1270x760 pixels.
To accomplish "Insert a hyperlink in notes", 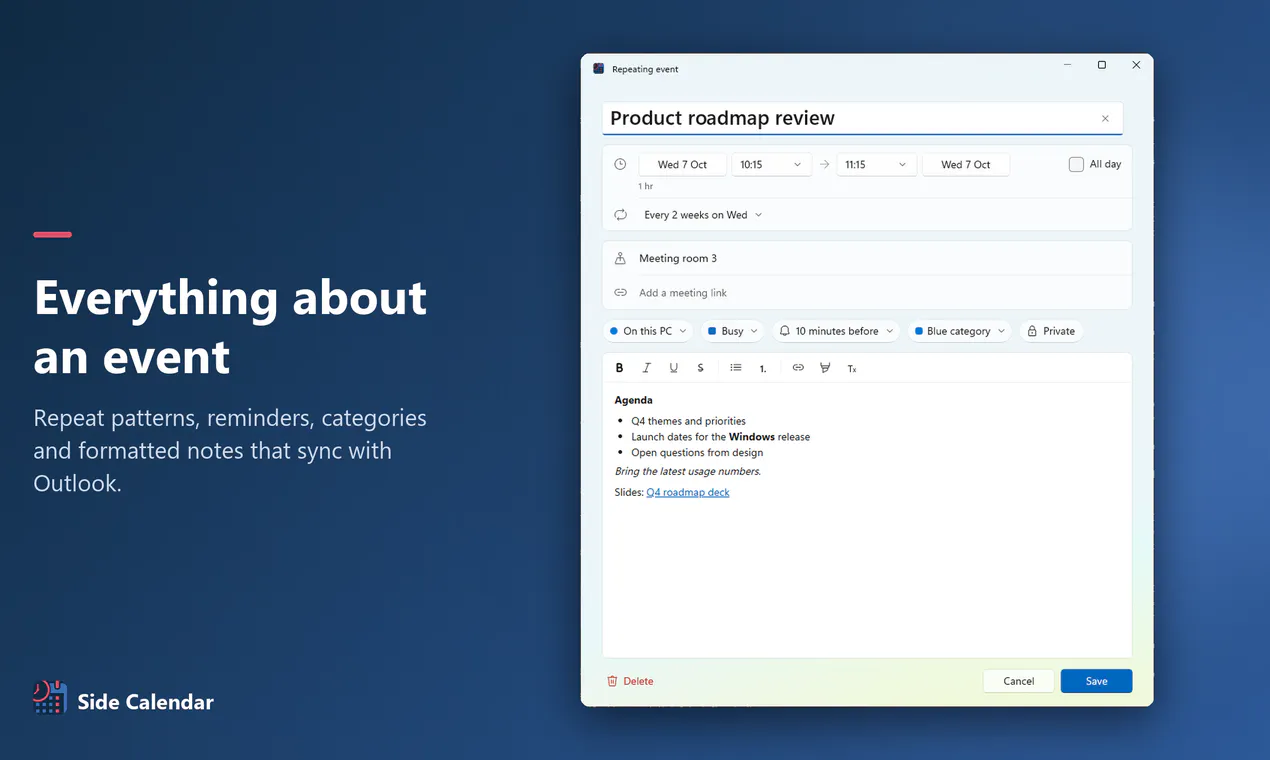I will [x=798, y=368].
